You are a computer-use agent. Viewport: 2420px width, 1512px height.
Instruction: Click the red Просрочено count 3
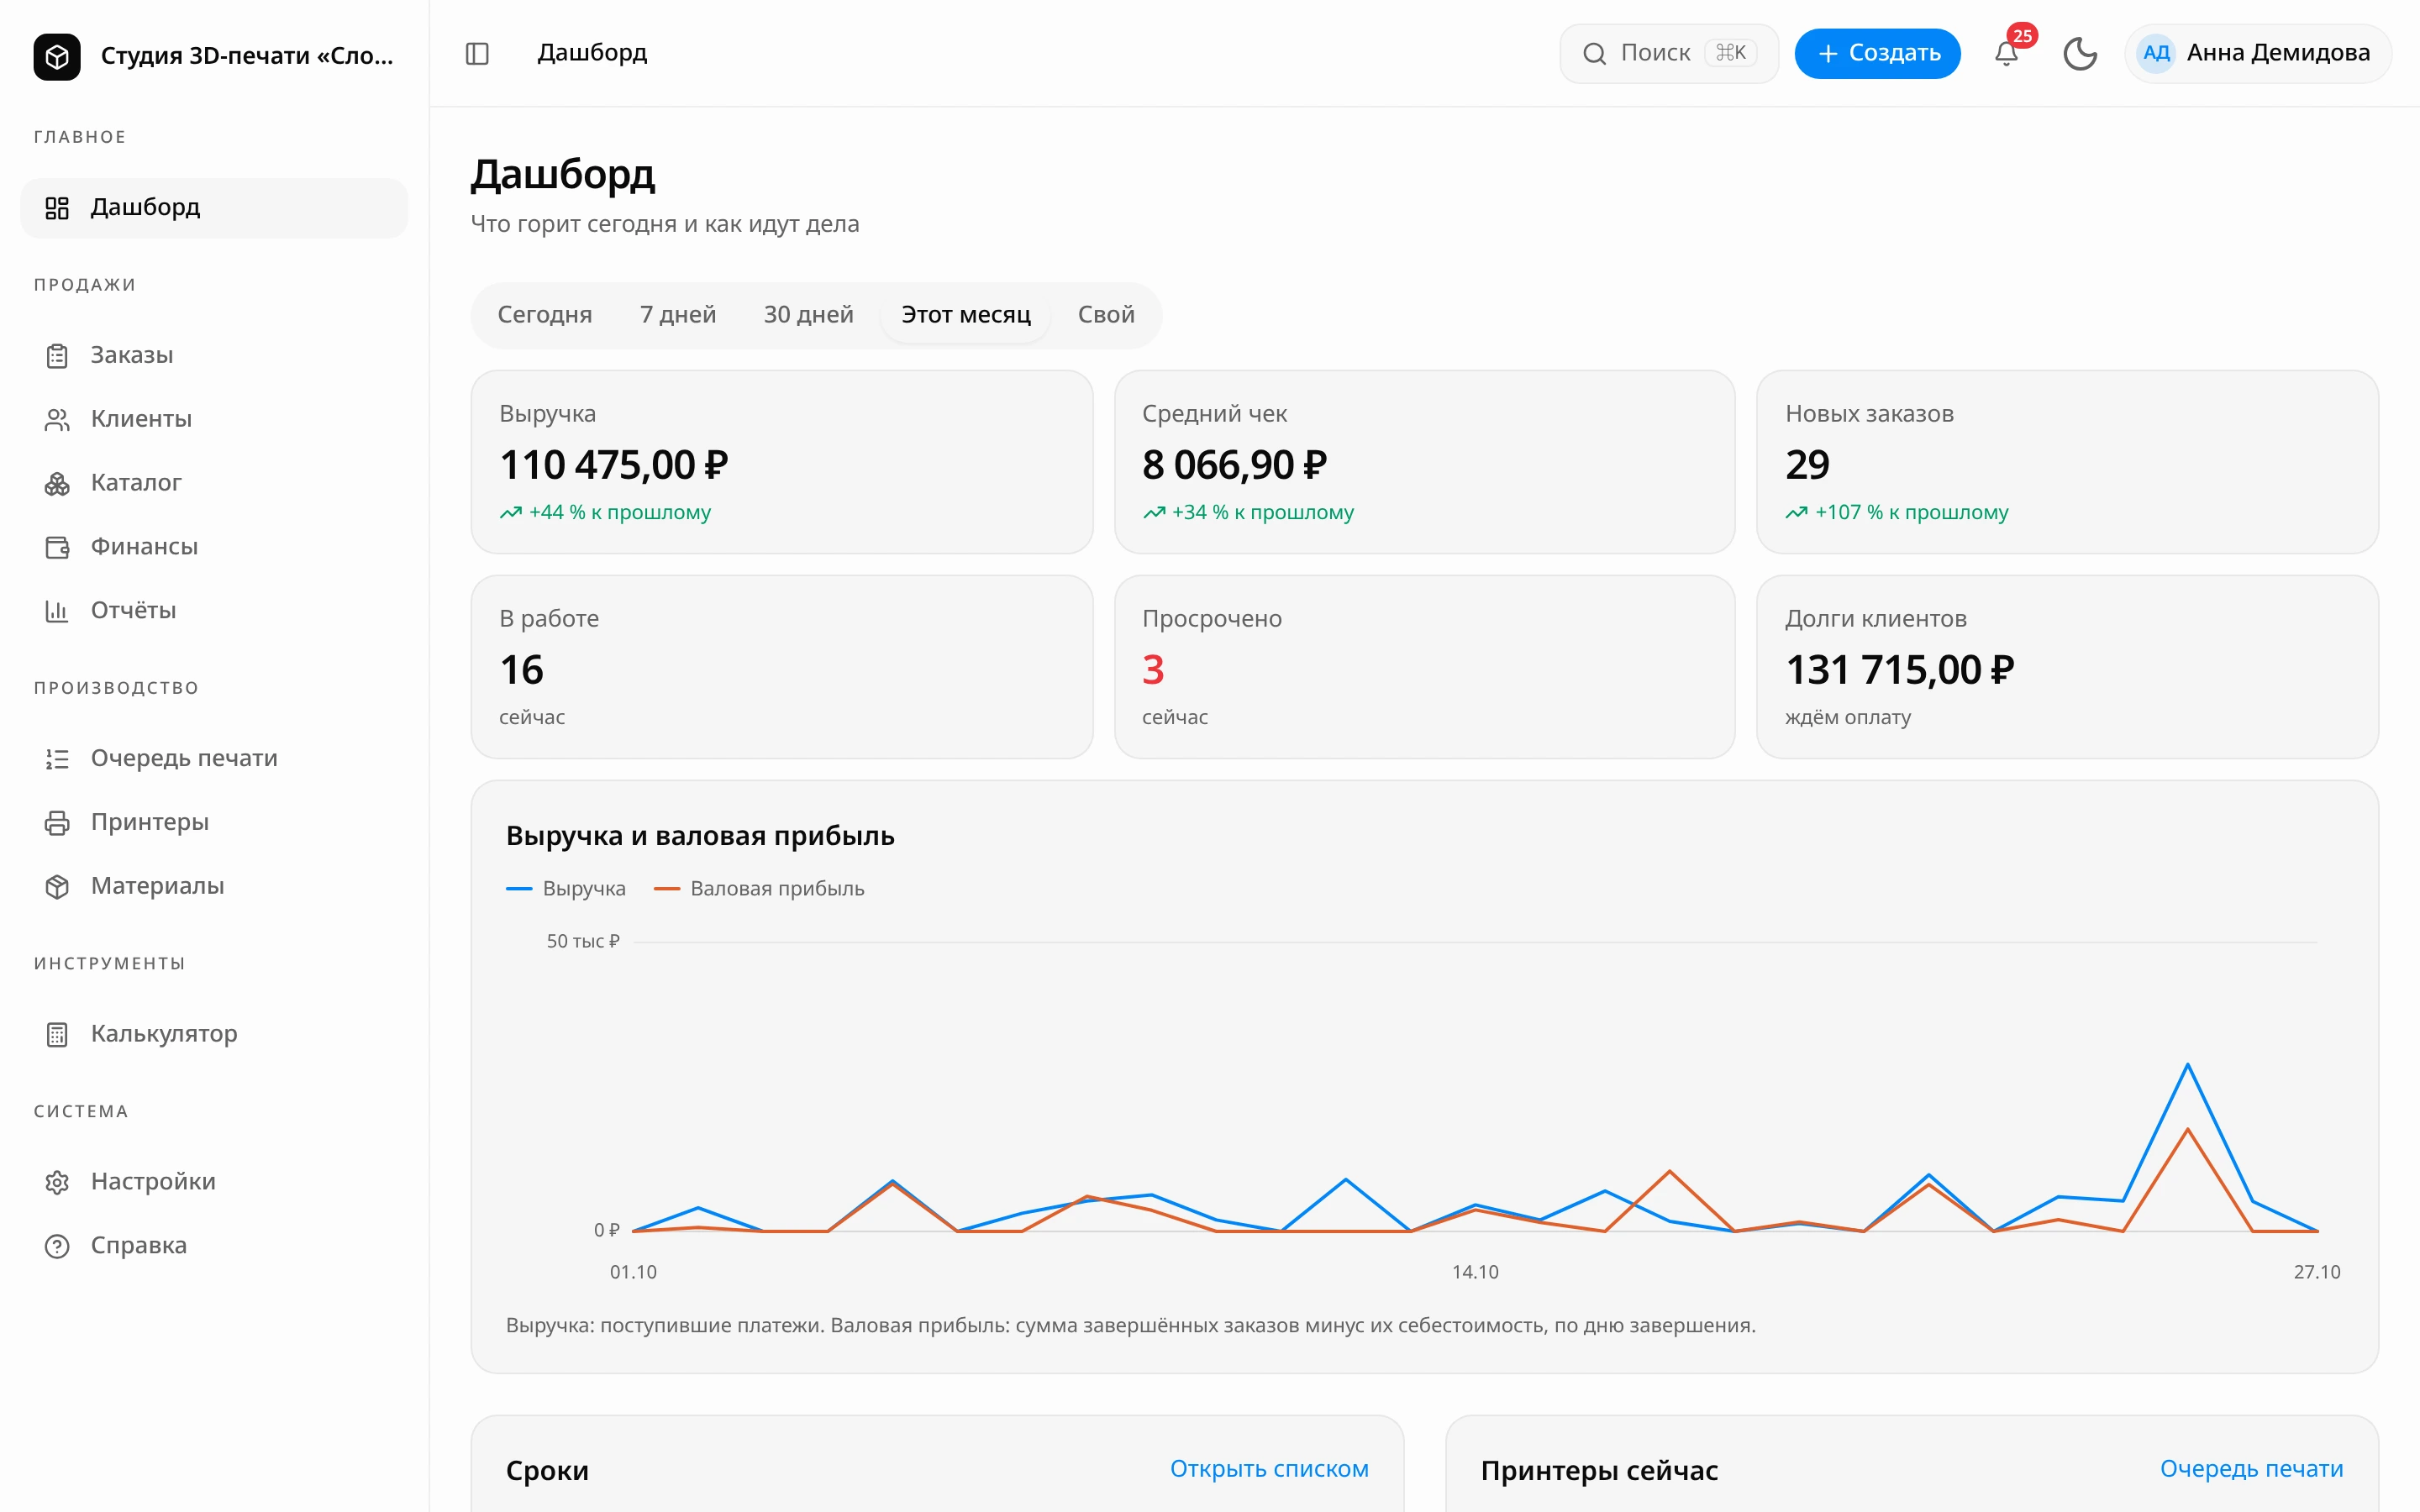(1153, 669)
